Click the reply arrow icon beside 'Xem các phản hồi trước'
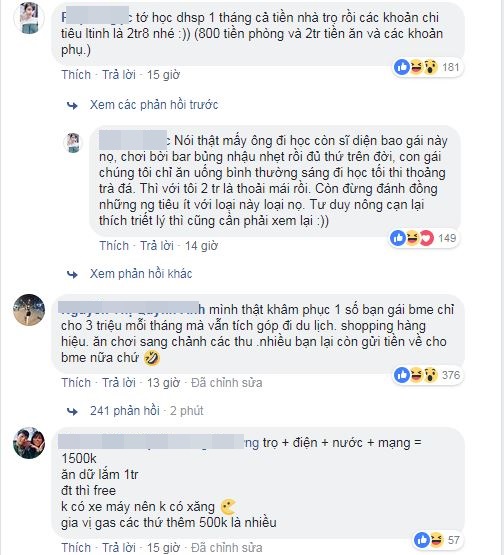 (72, 105)
